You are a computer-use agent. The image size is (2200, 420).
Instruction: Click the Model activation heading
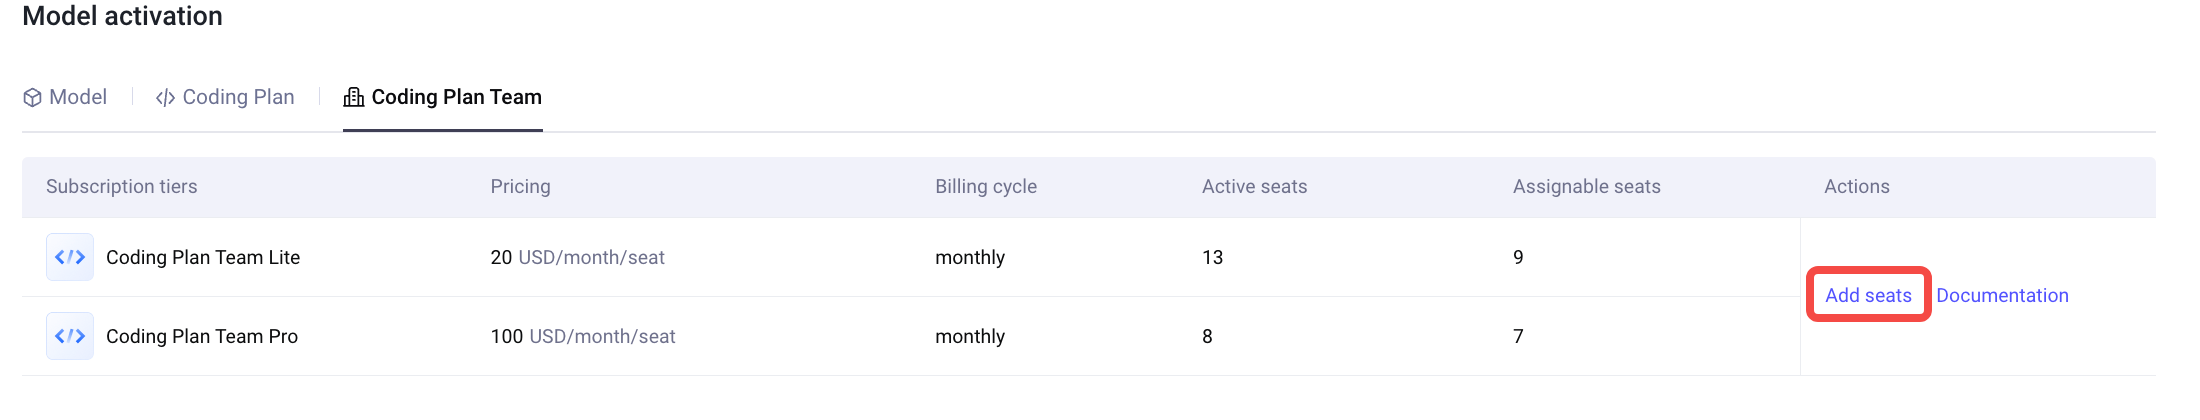click(122, 16)
